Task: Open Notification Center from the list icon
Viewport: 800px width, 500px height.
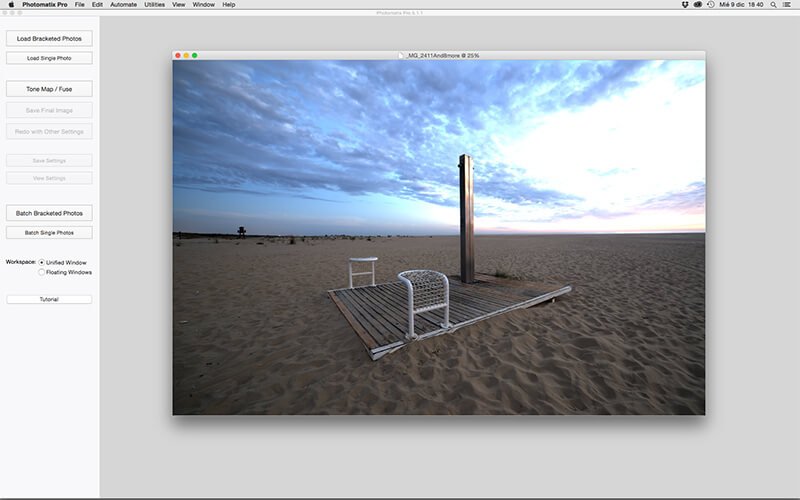Action: (x=787, y=5)
